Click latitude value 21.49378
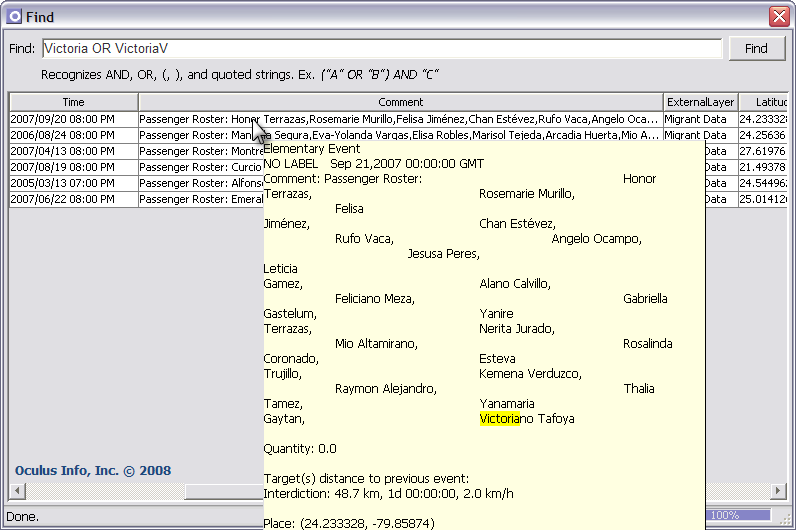This screenshot has height=530, width=796. click(x=763, y=167)
